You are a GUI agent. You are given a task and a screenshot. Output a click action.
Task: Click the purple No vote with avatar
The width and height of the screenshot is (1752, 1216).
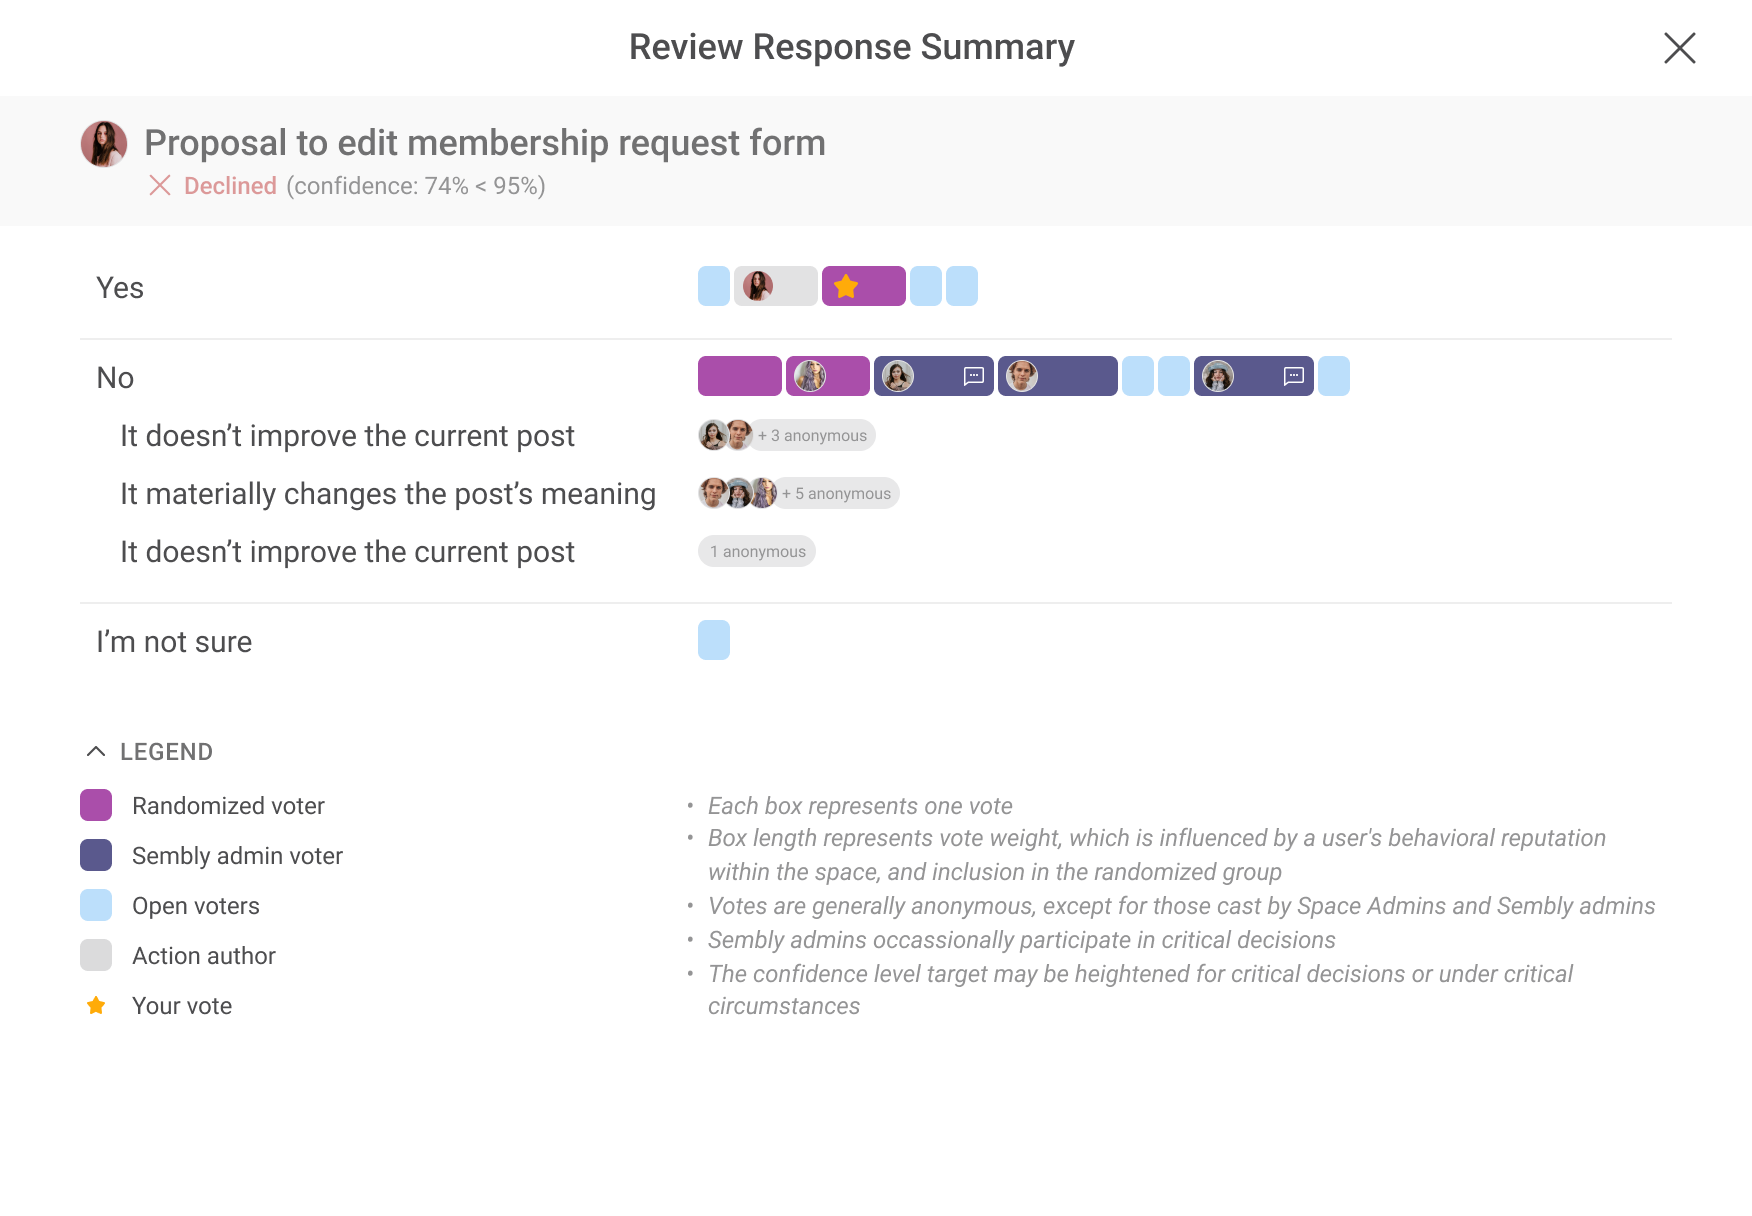827,376
